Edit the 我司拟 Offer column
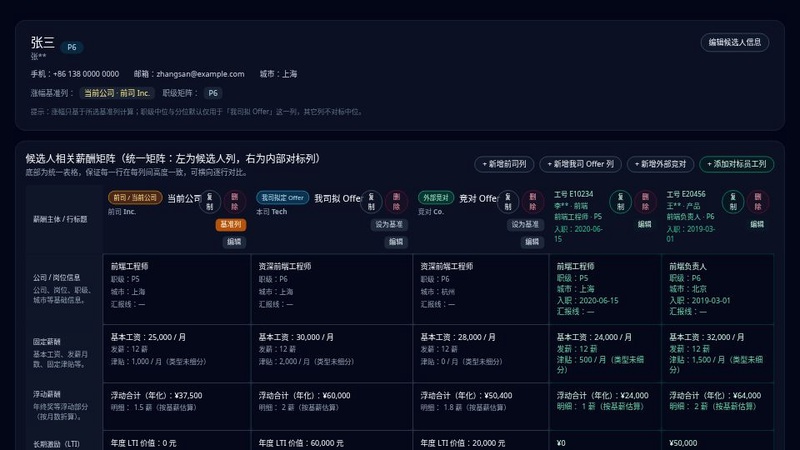Image resolution: width=800 pixels, height=450 pixels. tap(396, 242)
